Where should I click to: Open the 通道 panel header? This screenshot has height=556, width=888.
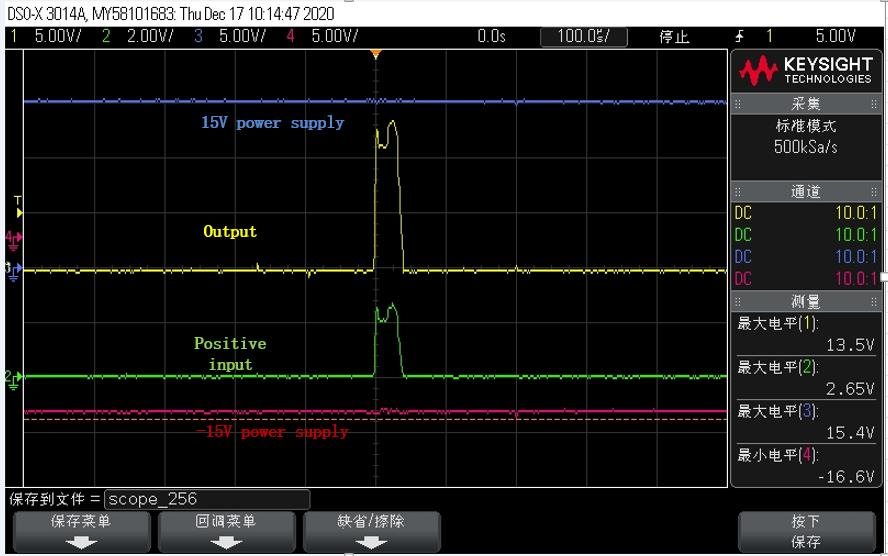tap(806, 191)
